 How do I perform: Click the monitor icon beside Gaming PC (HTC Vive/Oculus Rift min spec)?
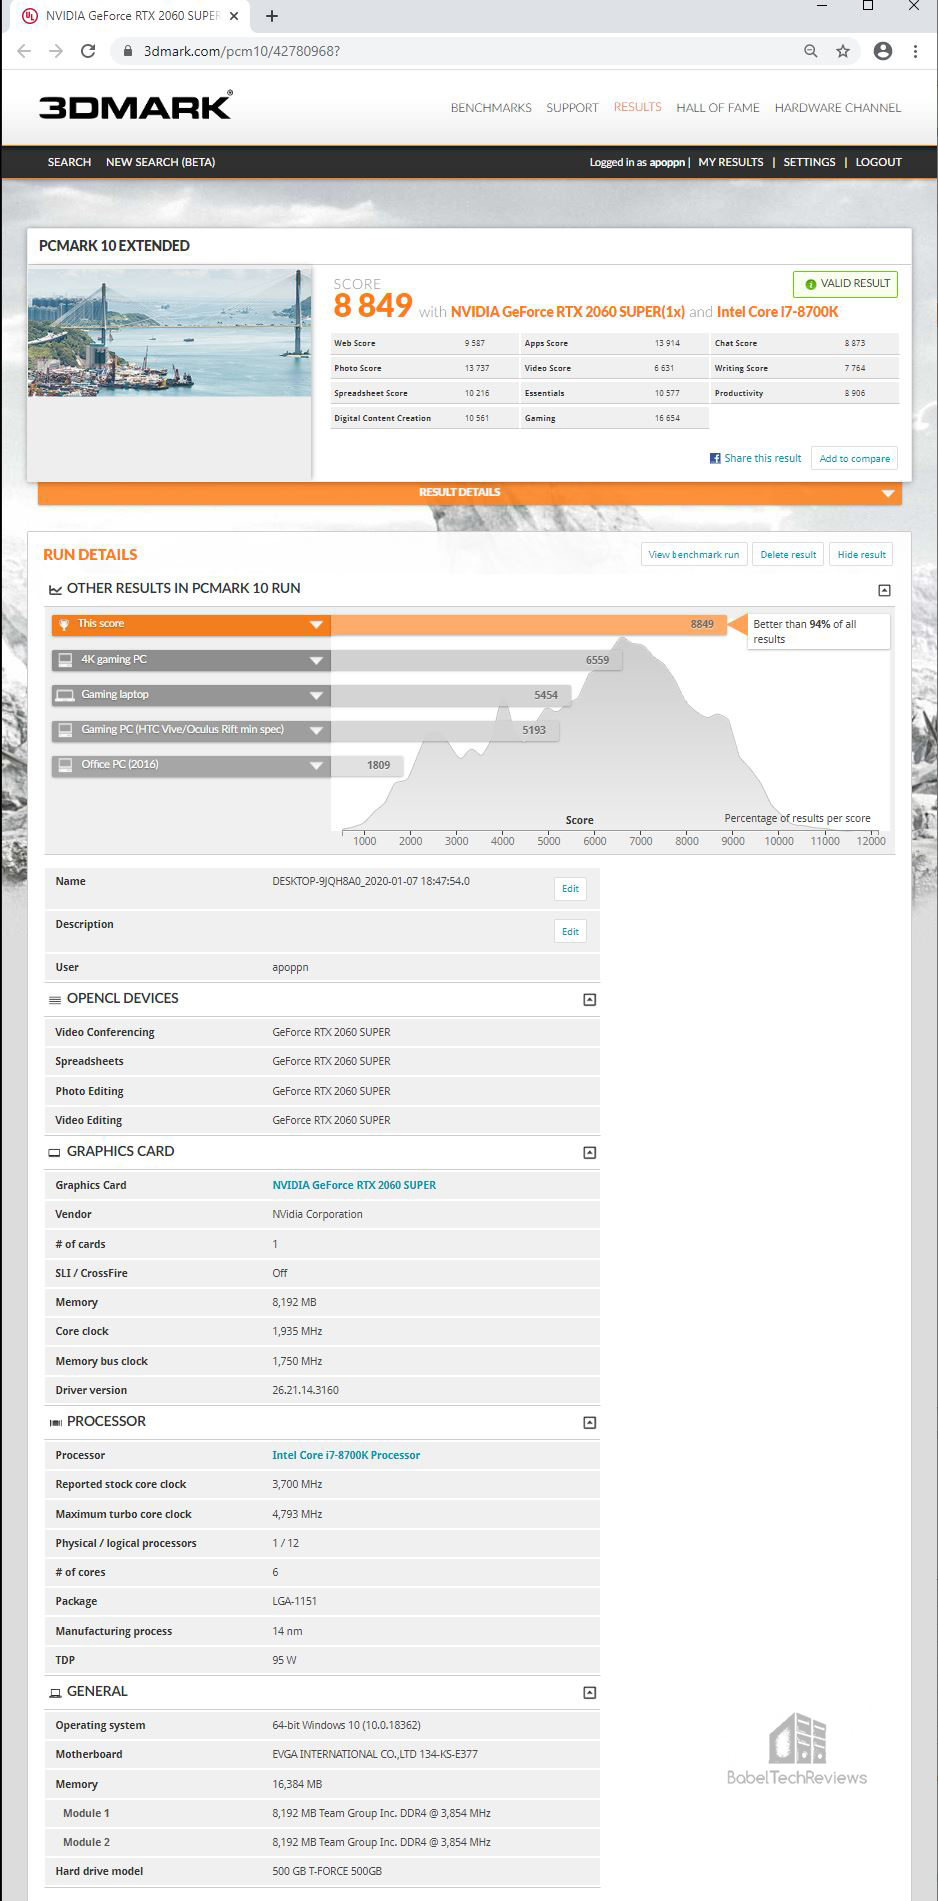(65, 730)
